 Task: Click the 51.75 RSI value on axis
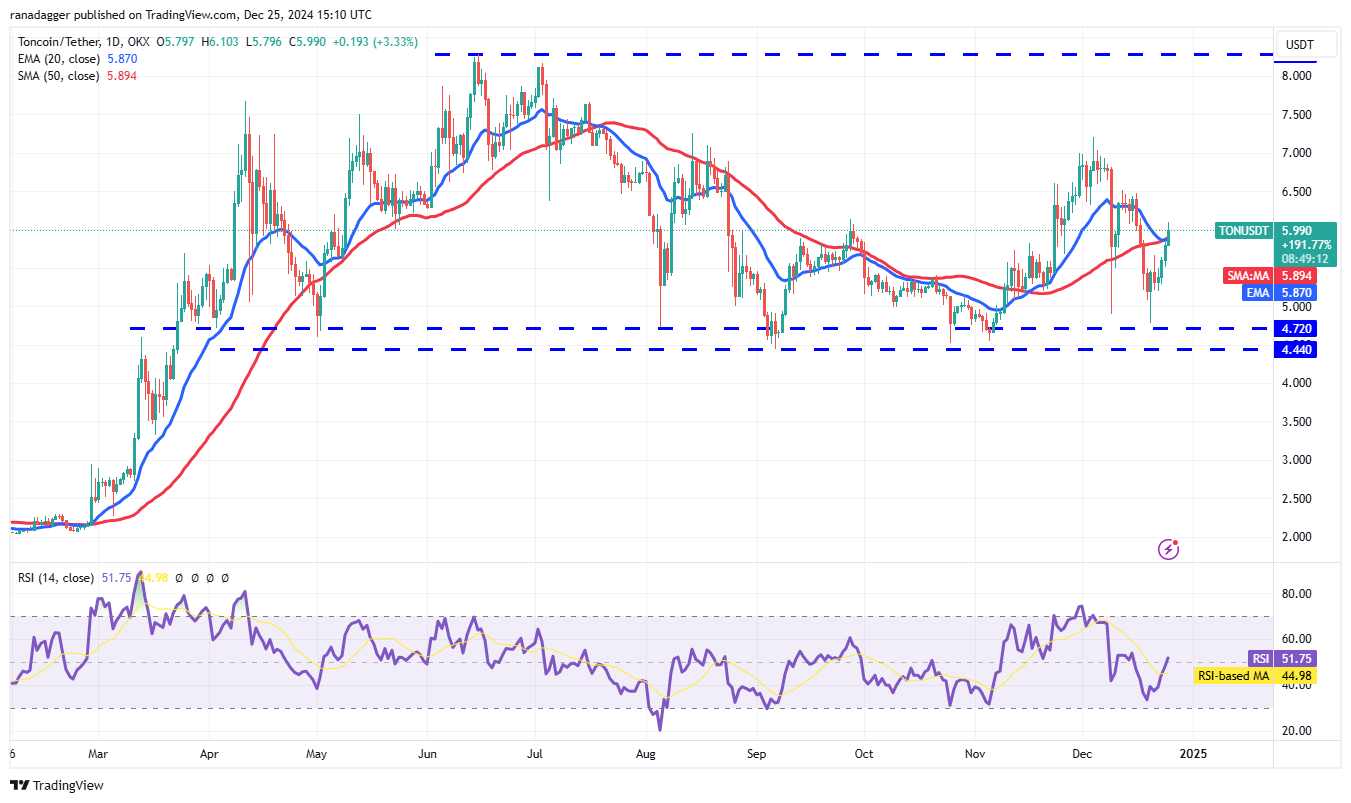(1296, 658)
